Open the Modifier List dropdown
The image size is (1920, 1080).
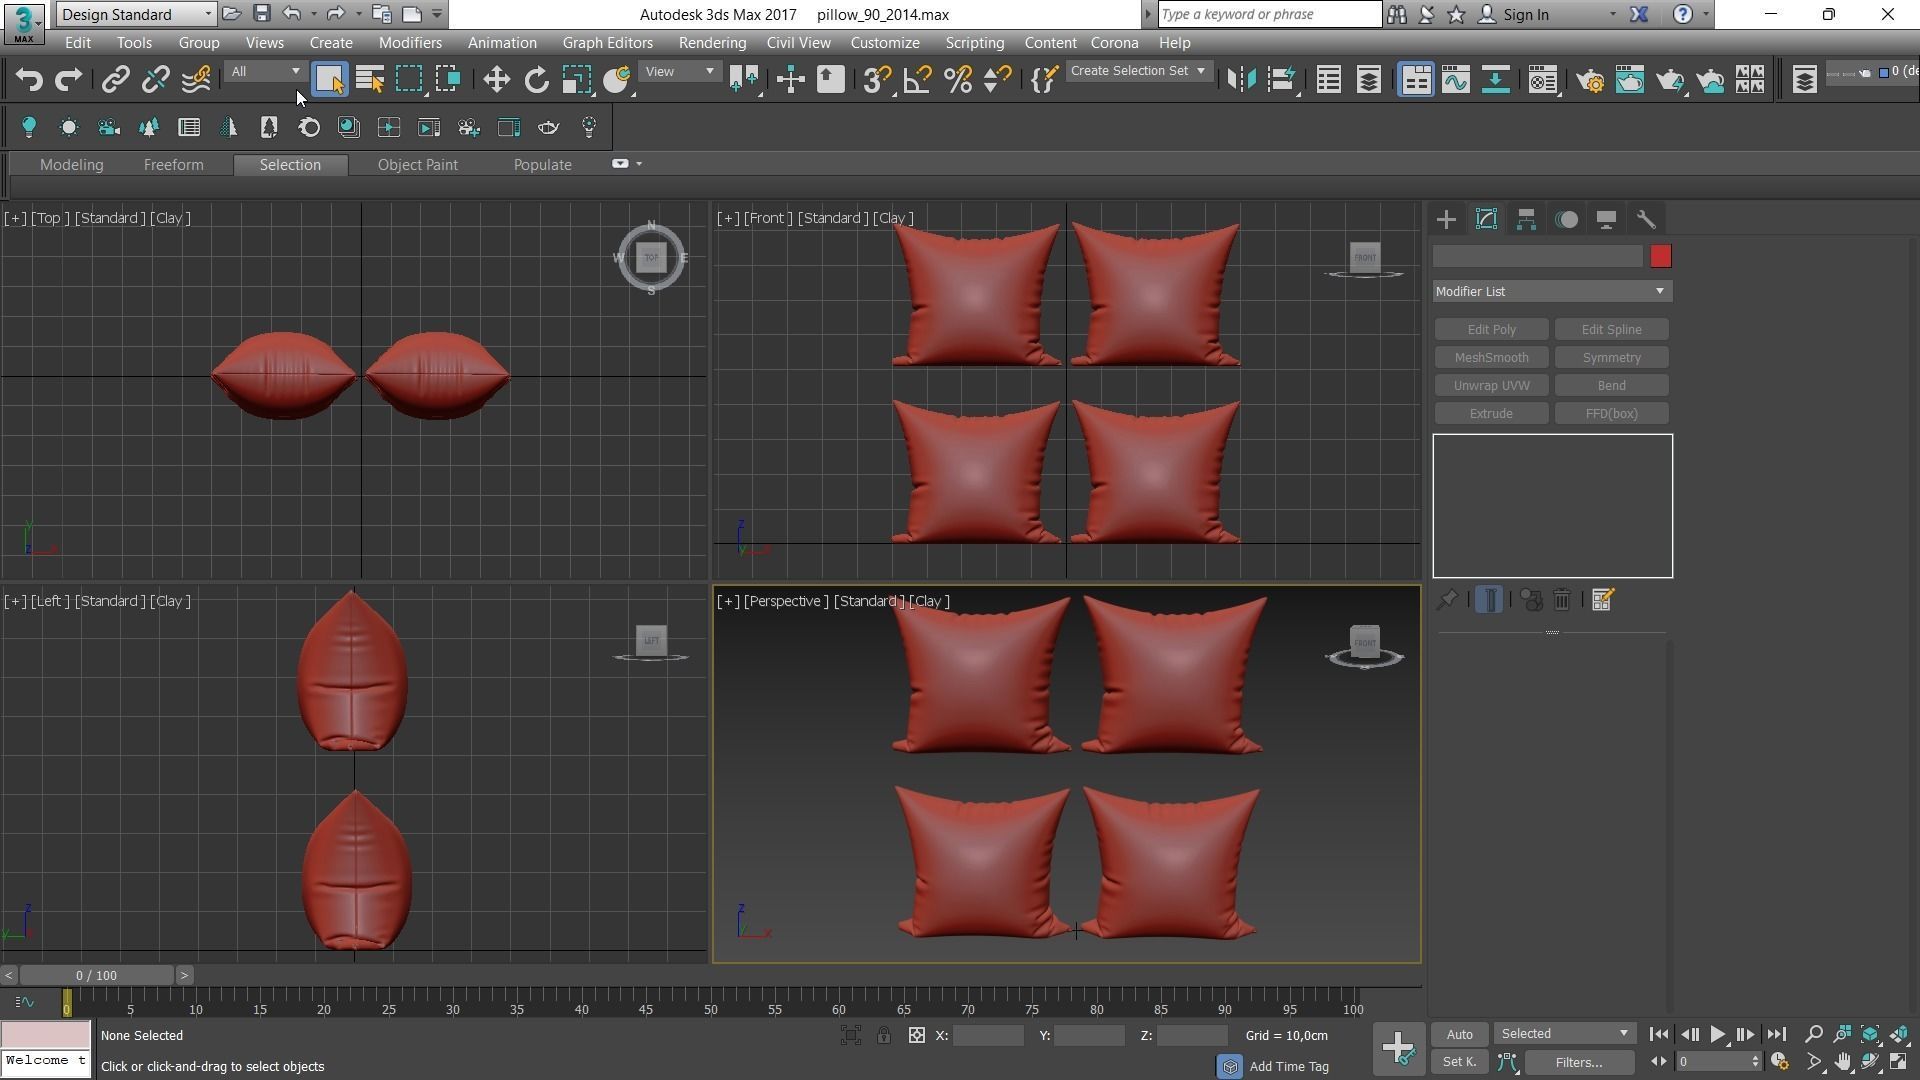click(1552, 291)
